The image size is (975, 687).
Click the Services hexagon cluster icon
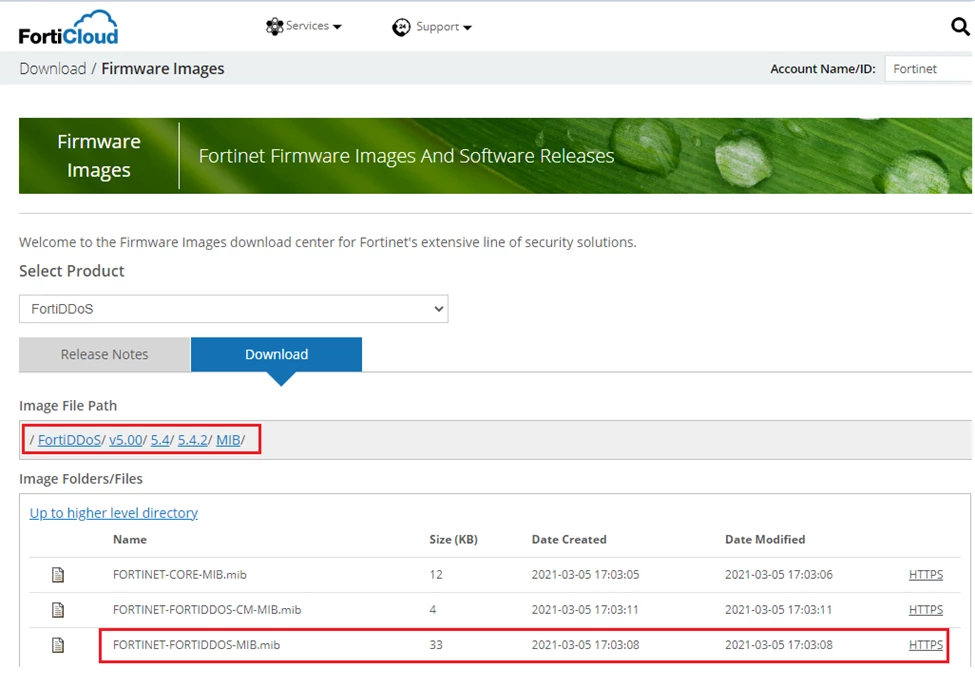pos(274,26)
